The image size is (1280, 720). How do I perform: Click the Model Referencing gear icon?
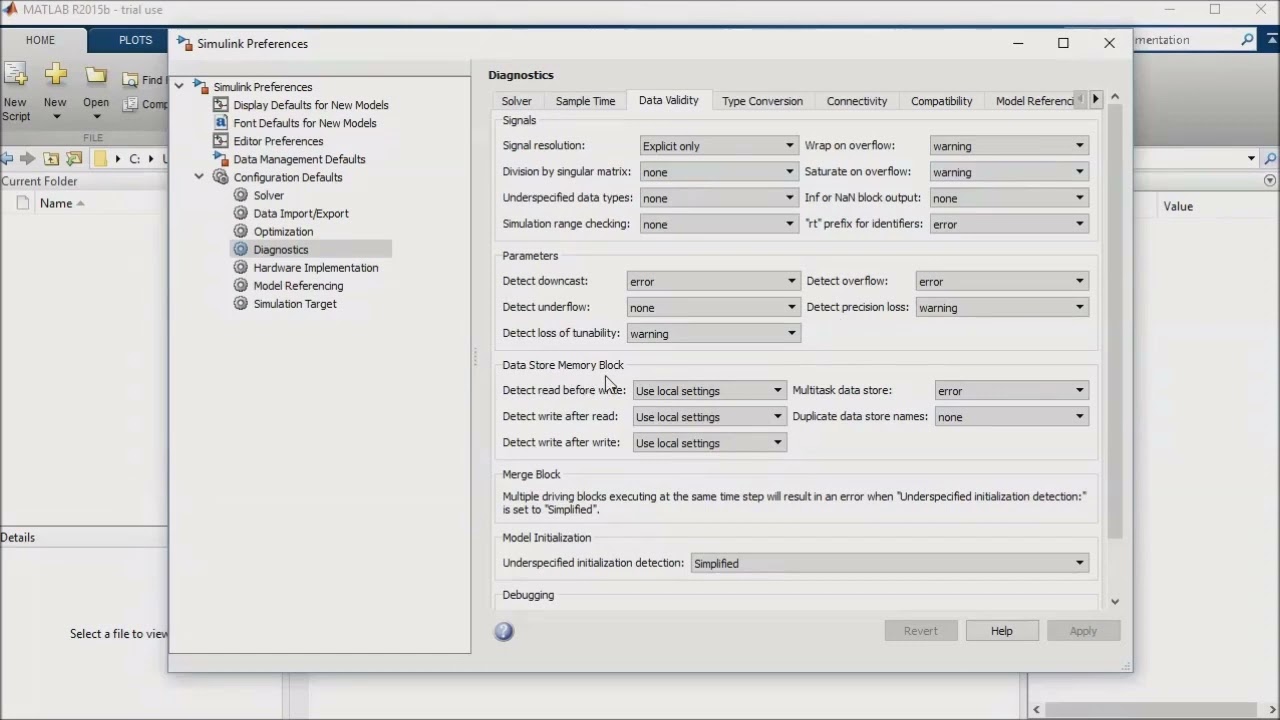pyautogui.click(x=240, y=285)
